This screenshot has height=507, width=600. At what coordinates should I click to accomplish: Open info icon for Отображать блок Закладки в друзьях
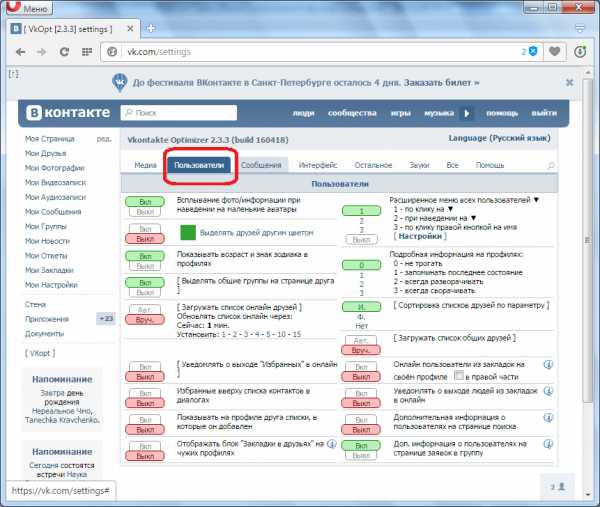tap(331, 444)
